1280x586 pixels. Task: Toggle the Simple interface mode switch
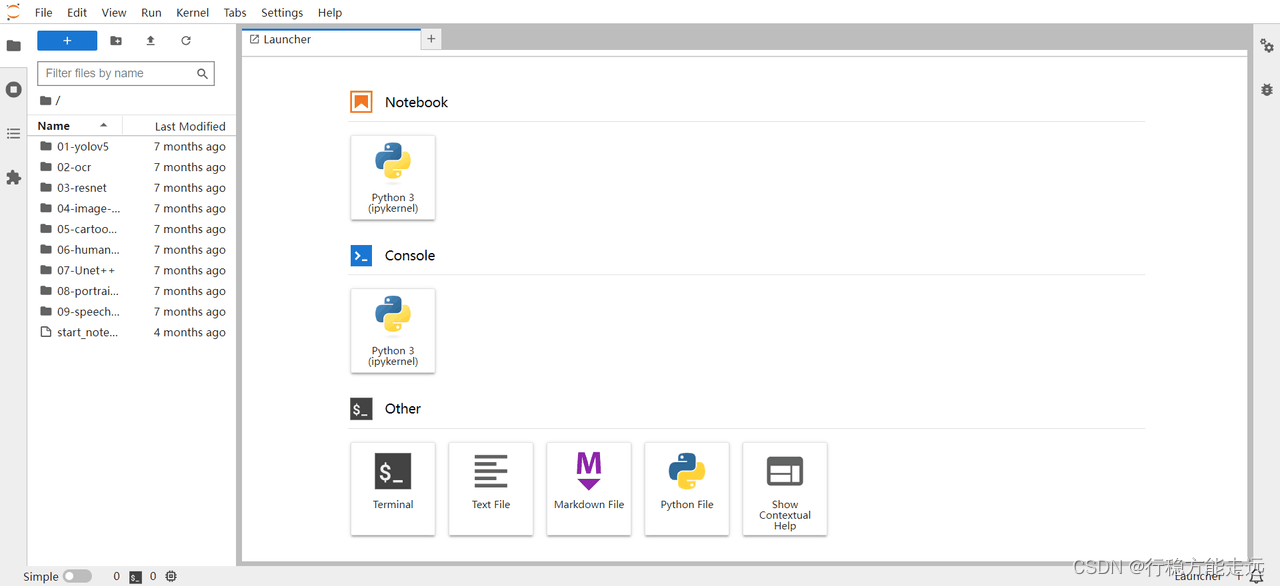click(x=77, y=576)
